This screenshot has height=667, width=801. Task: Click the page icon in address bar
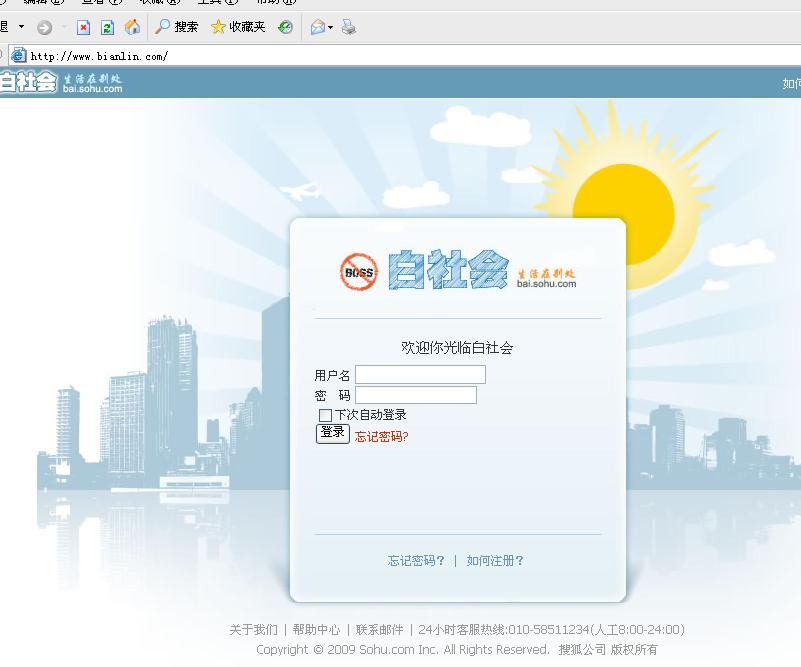coord(18,55)
